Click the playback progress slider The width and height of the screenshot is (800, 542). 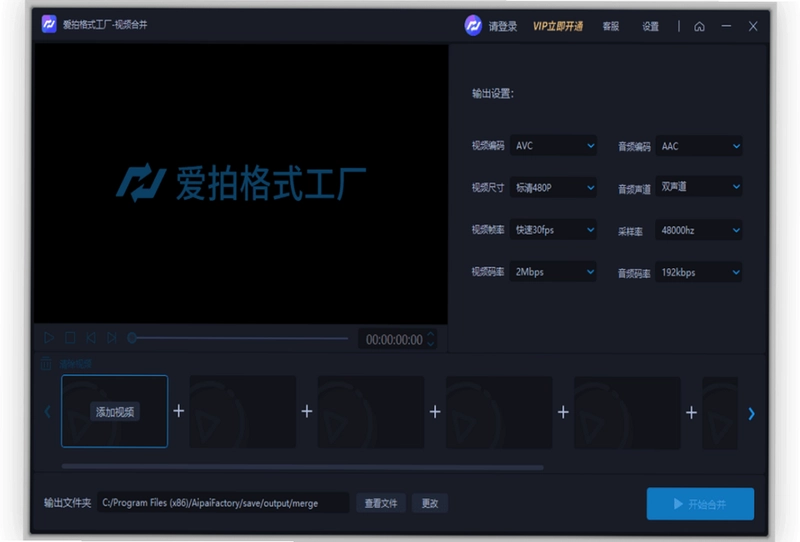click(x=238, y=338)
